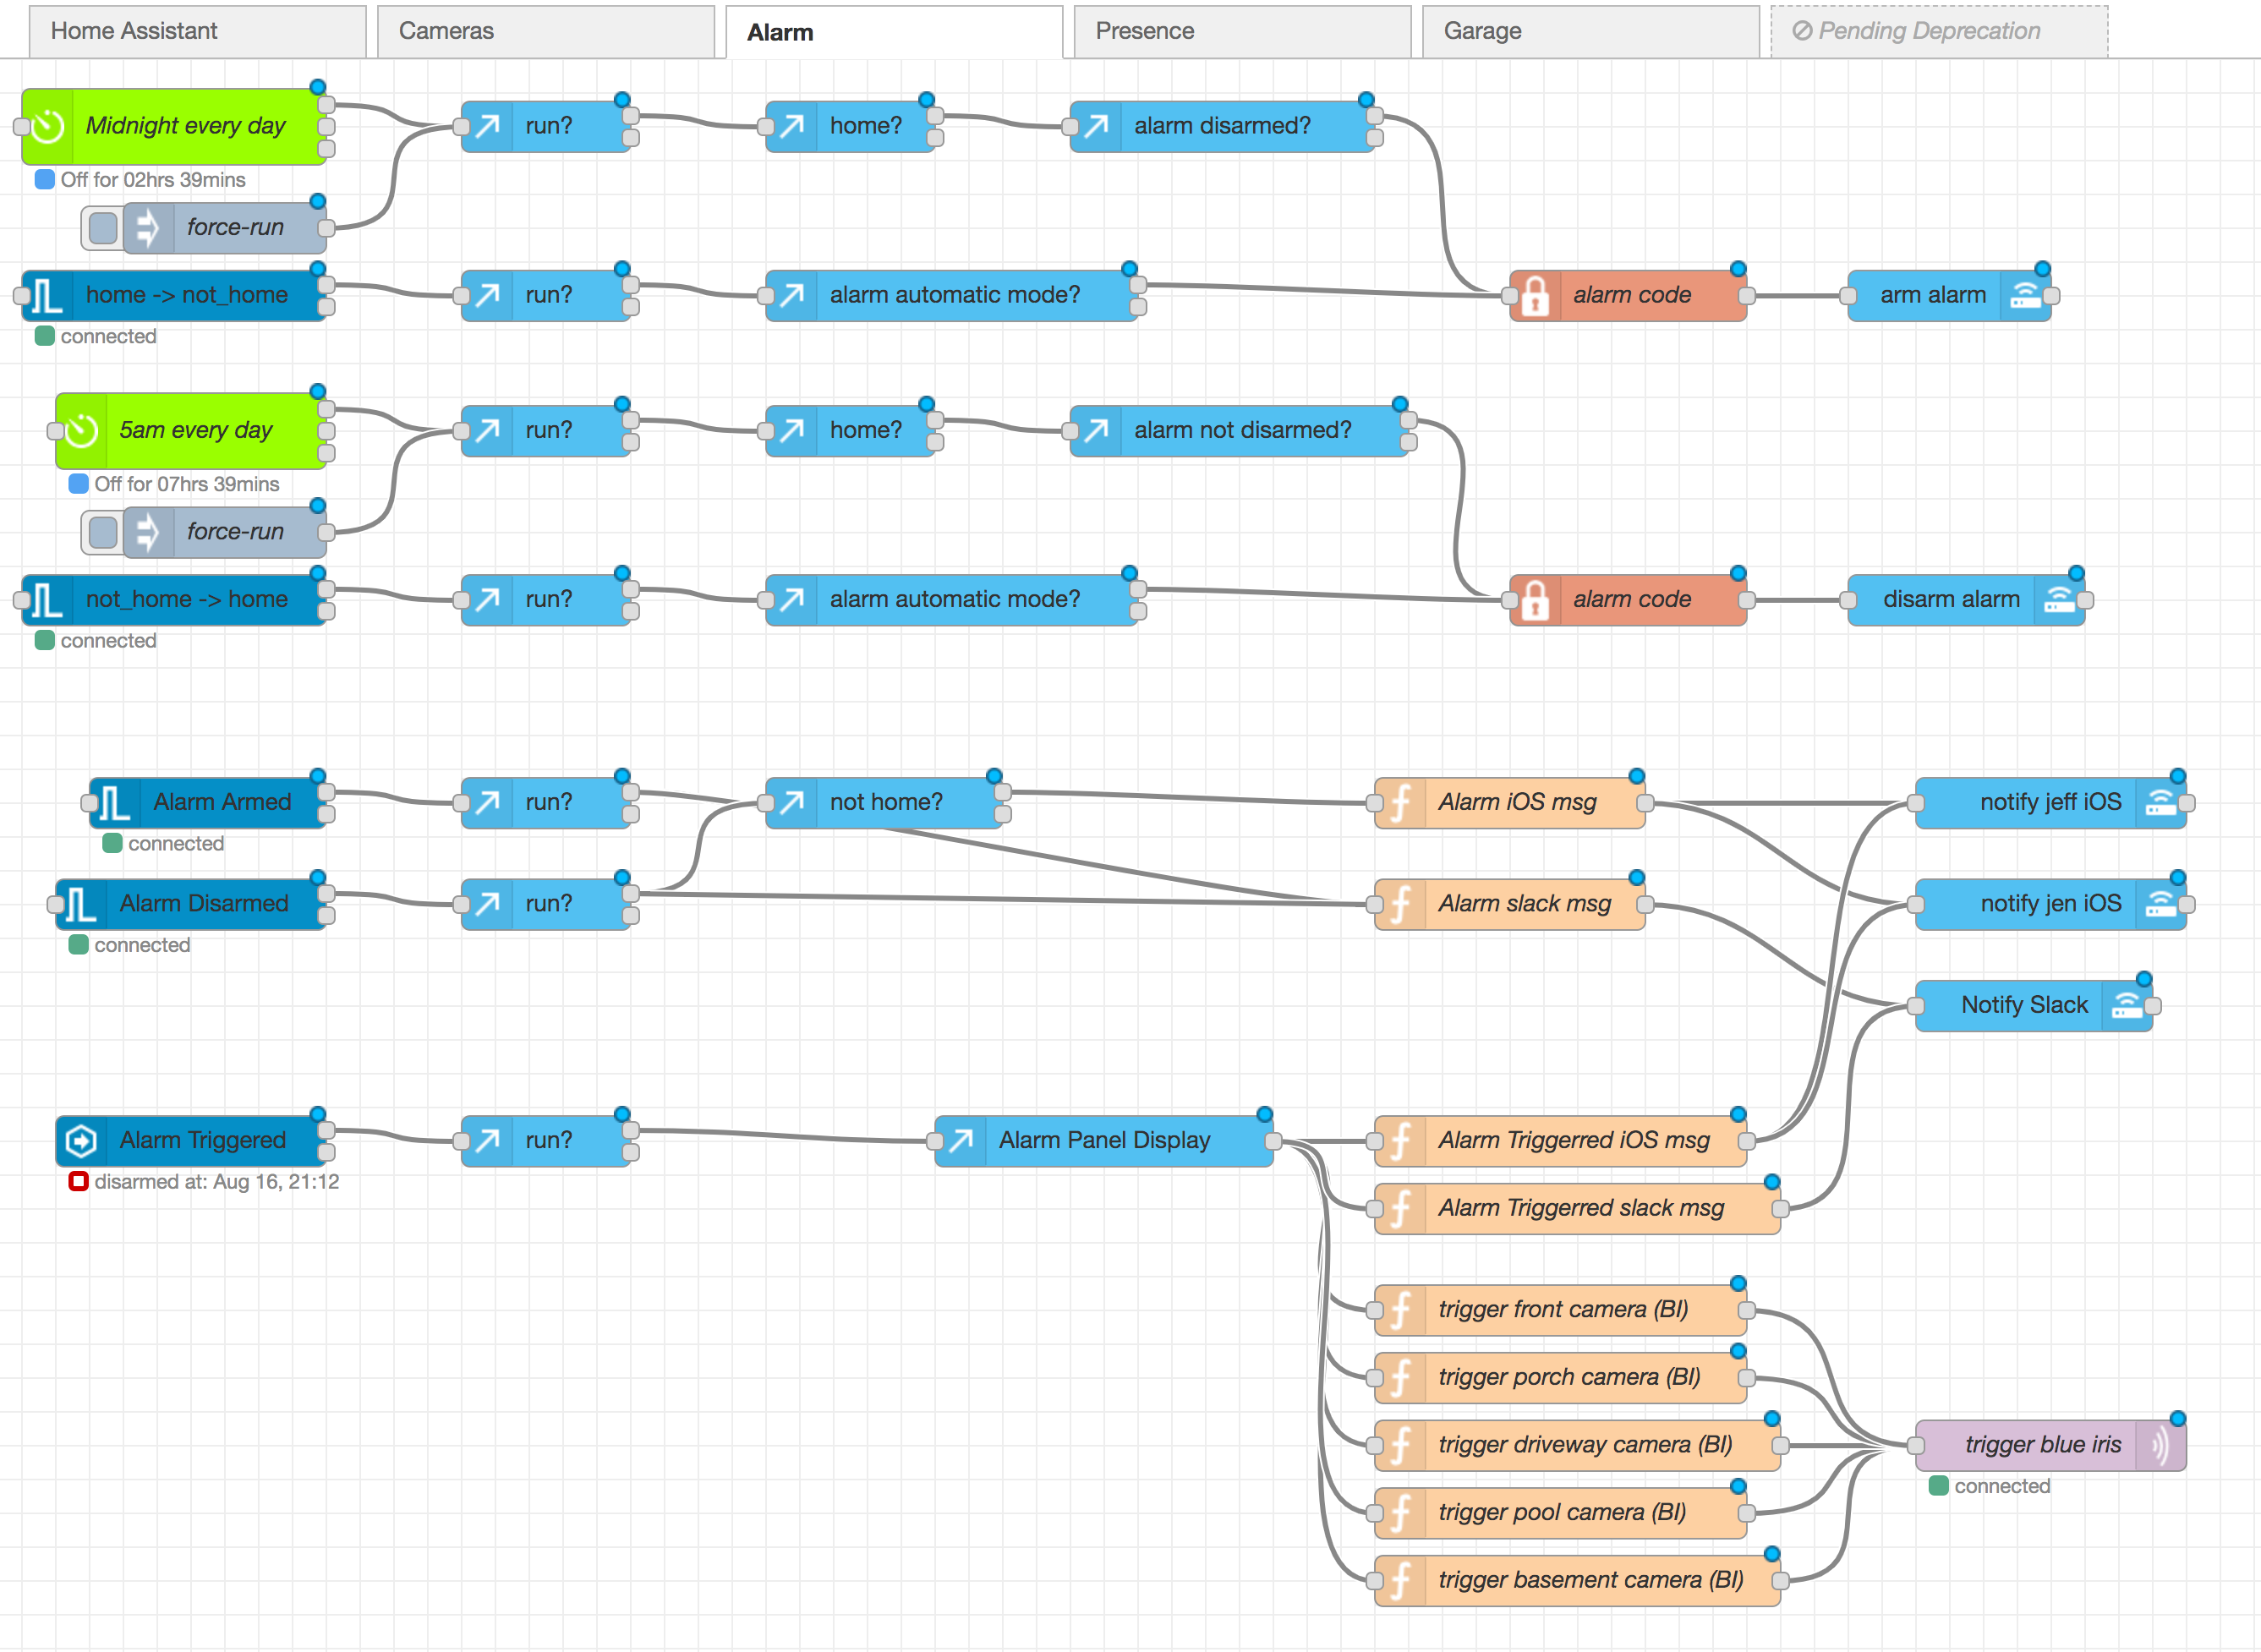Select the trigger porch camera (BI) node

click(x=1560, y=1378)
